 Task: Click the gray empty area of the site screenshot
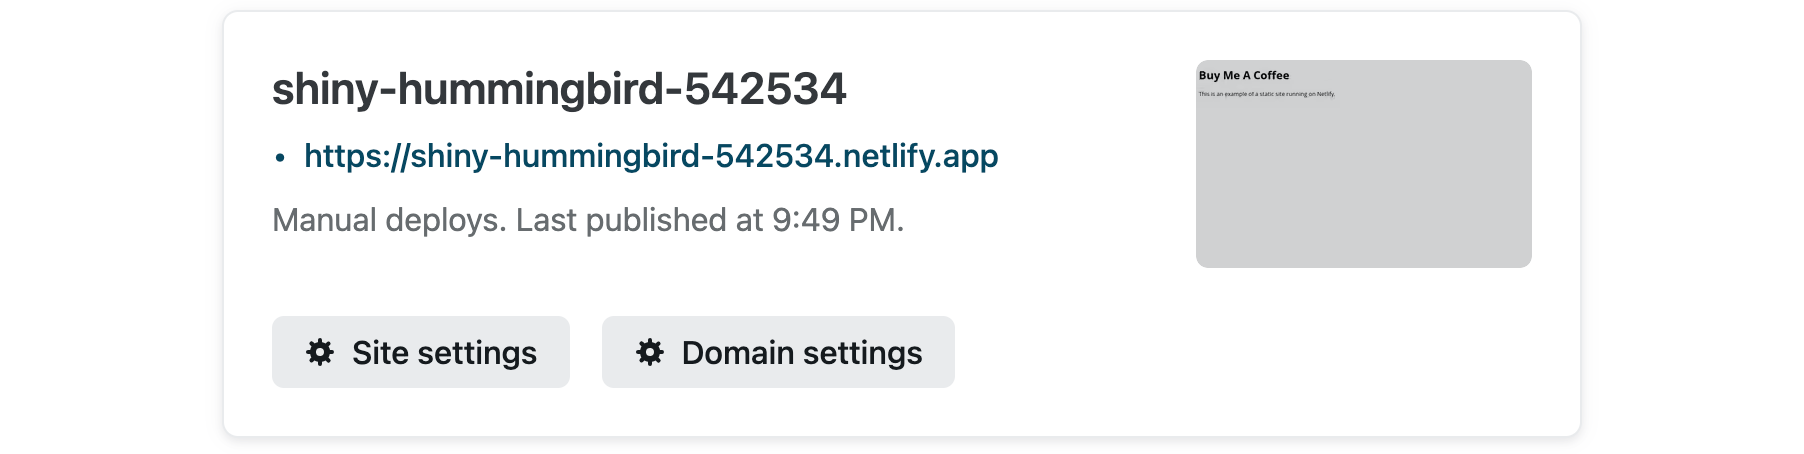1364,185
